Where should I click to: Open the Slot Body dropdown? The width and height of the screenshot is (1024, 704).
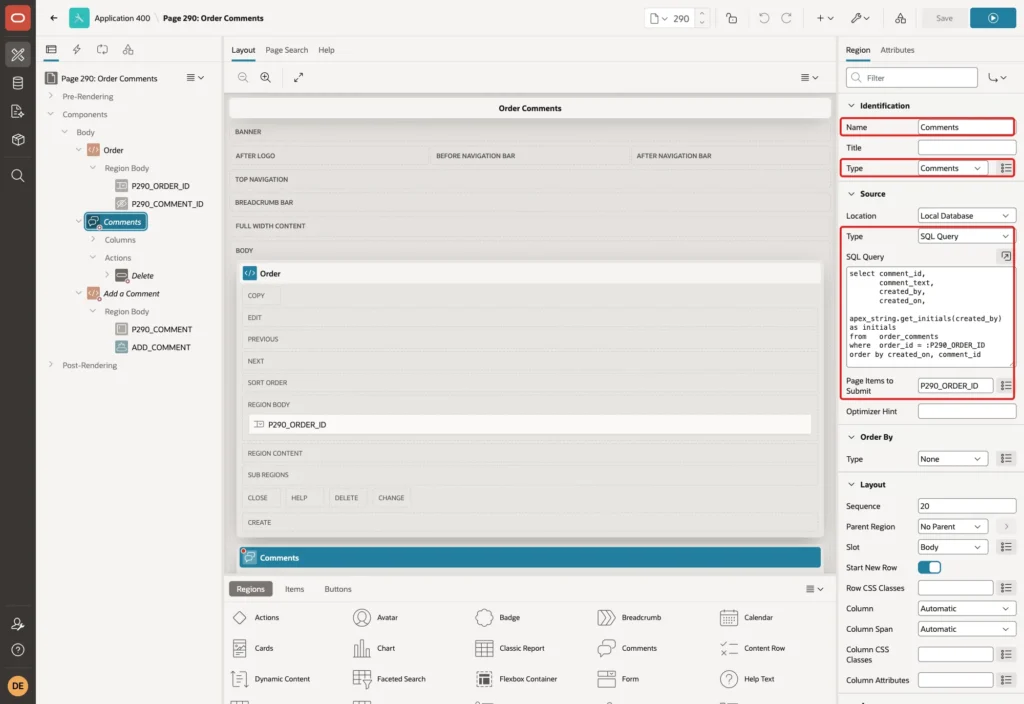tap(952, 547)
